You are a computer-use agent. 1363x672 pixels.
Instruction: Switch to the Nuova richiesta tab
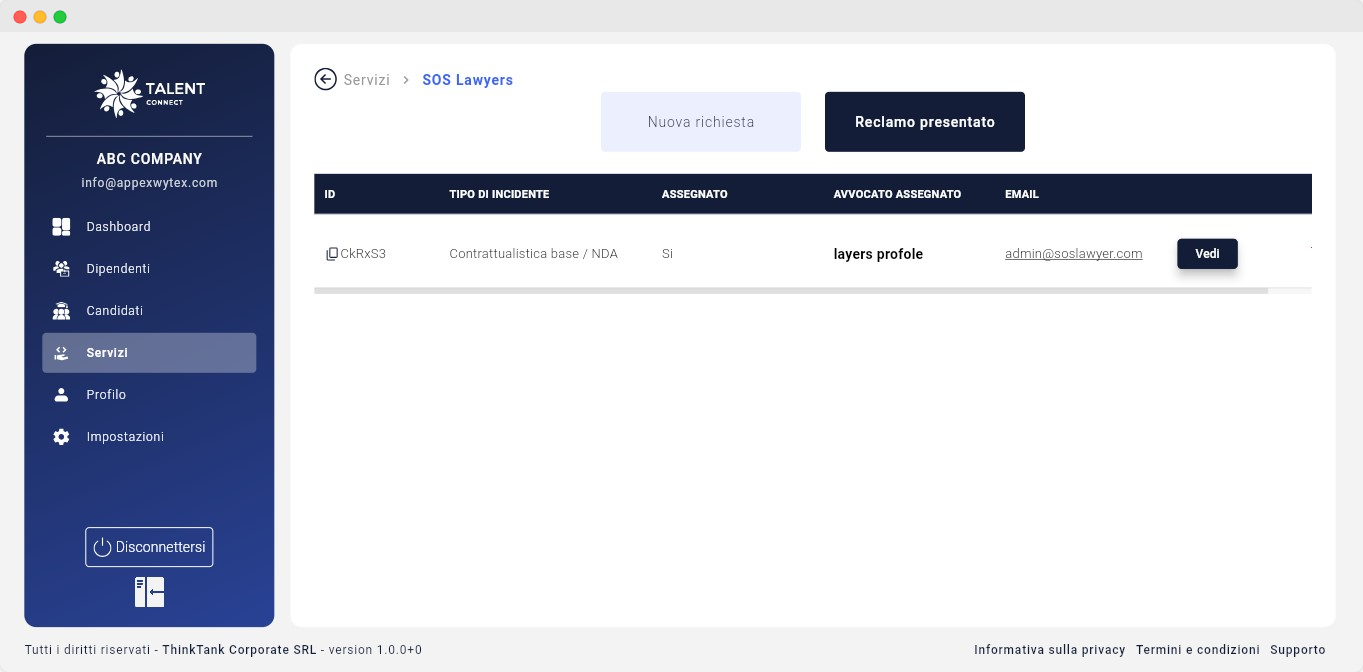[700, 122]
